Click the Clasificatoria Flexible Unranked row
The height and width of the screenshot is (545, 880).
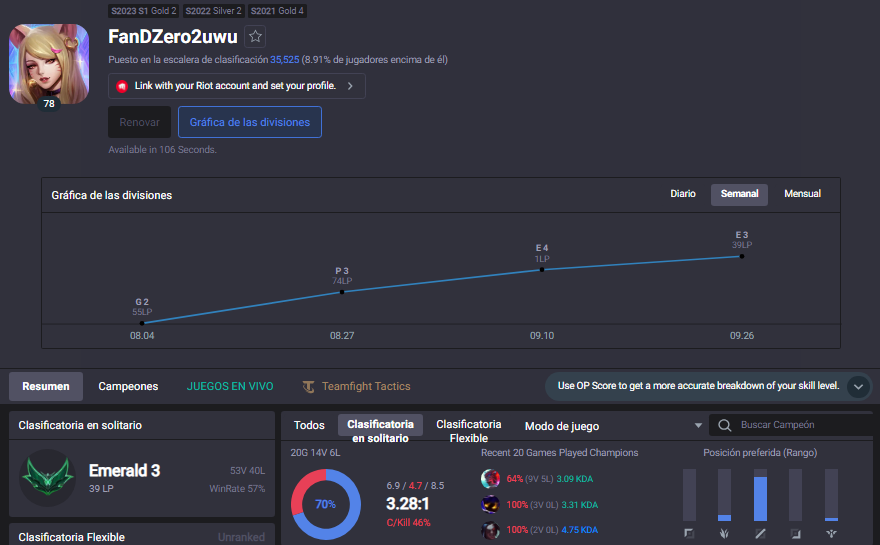pyautogui.click(x=141, y=535)
